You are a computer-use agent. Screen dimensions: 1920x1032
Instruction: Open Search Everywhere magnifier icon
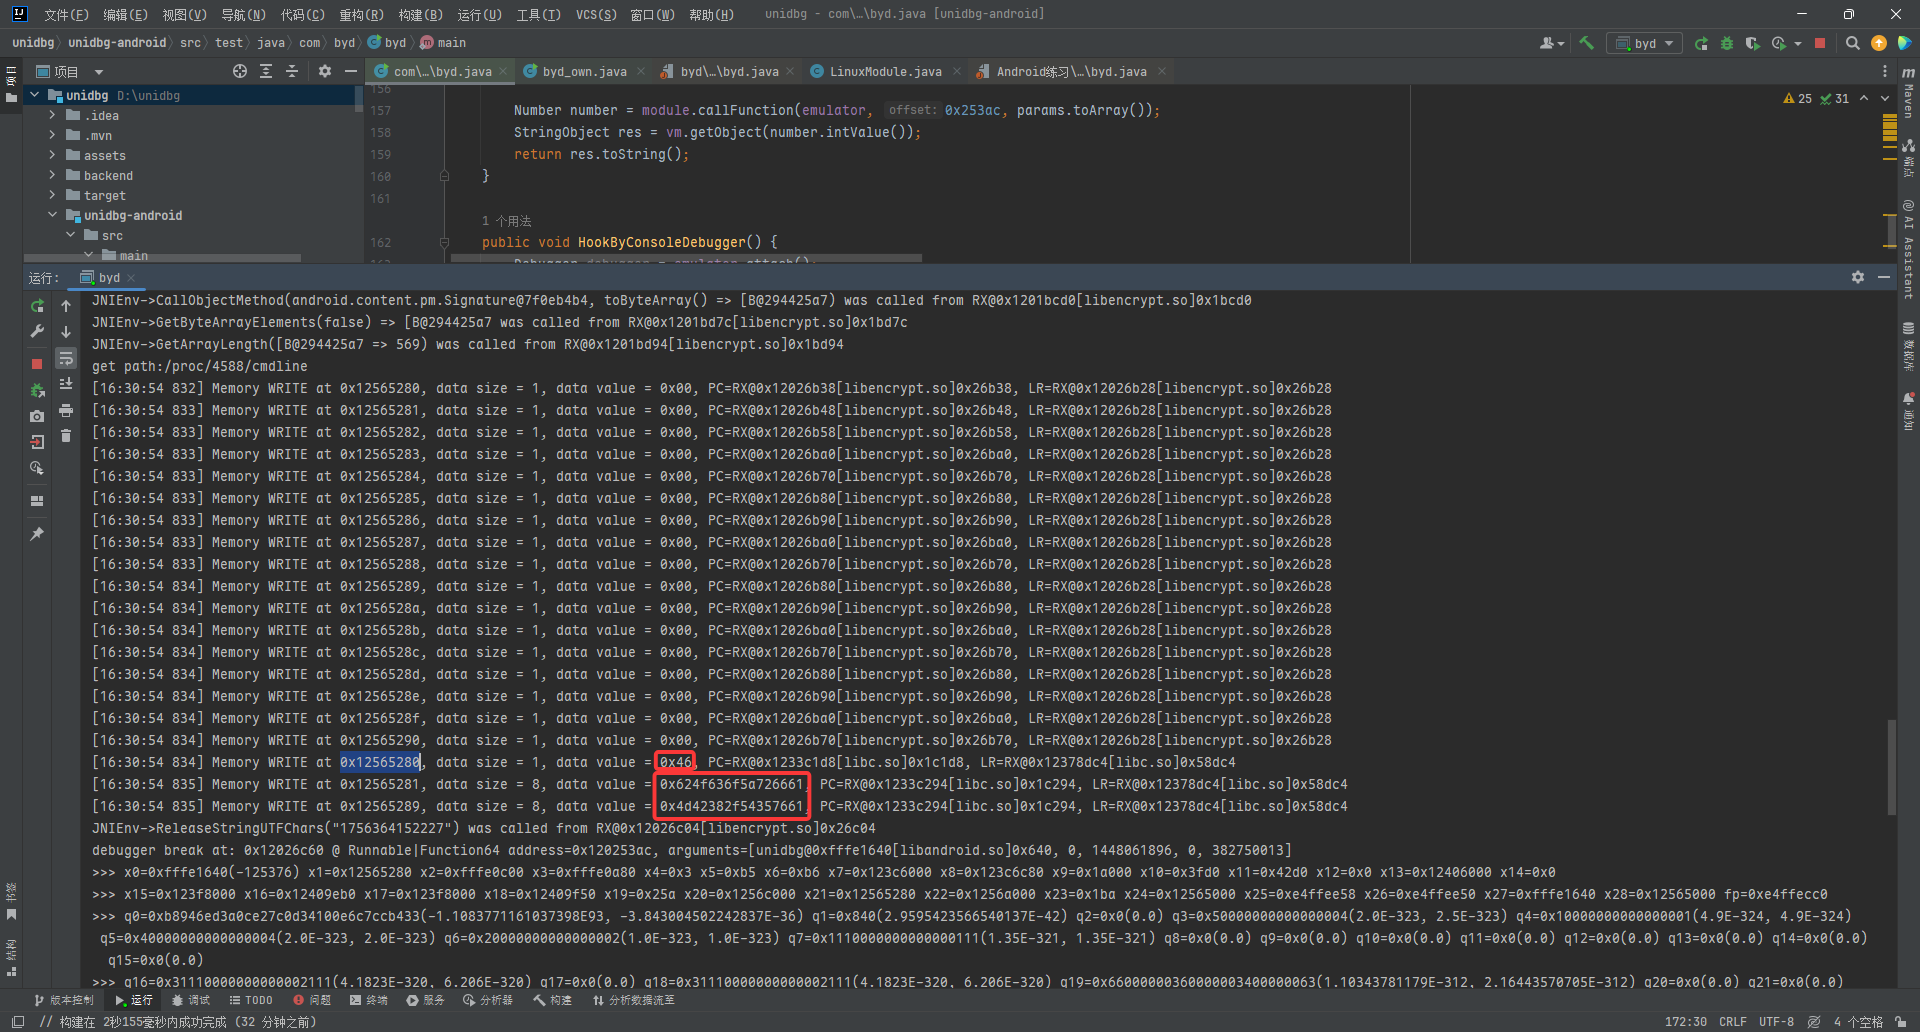point(1853,43)
